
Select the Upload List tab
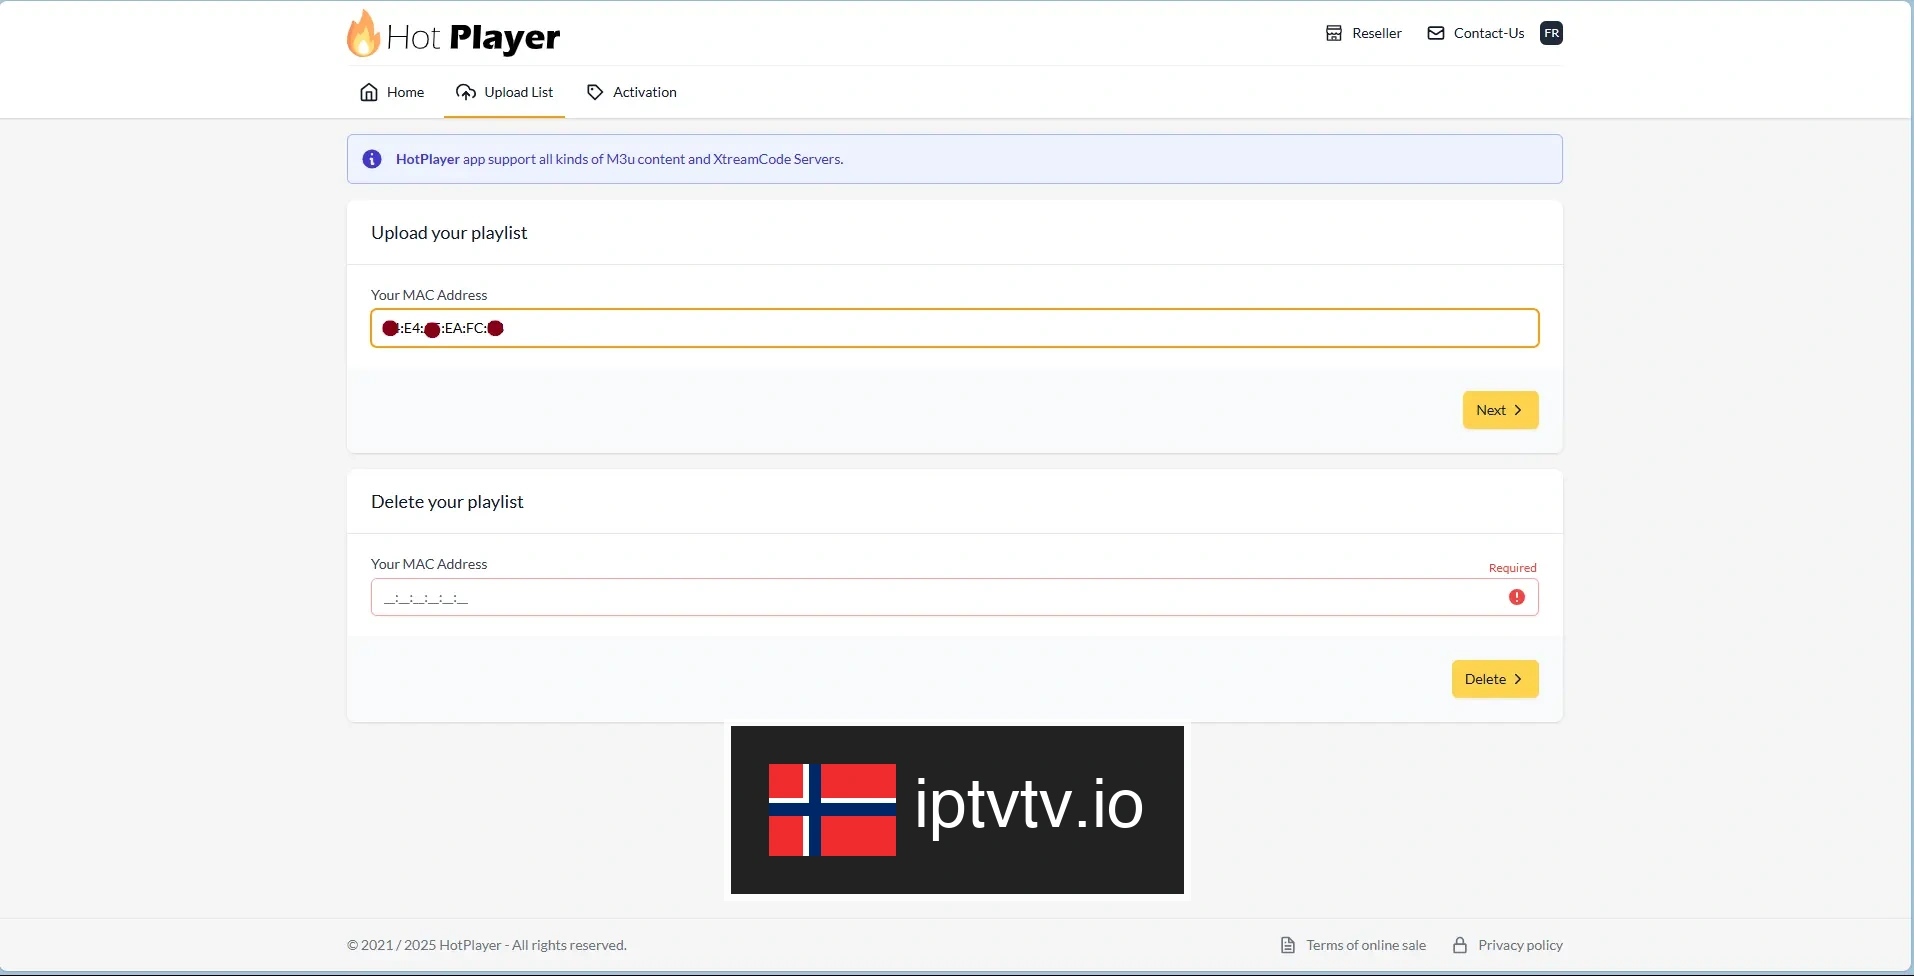(504, 92)
